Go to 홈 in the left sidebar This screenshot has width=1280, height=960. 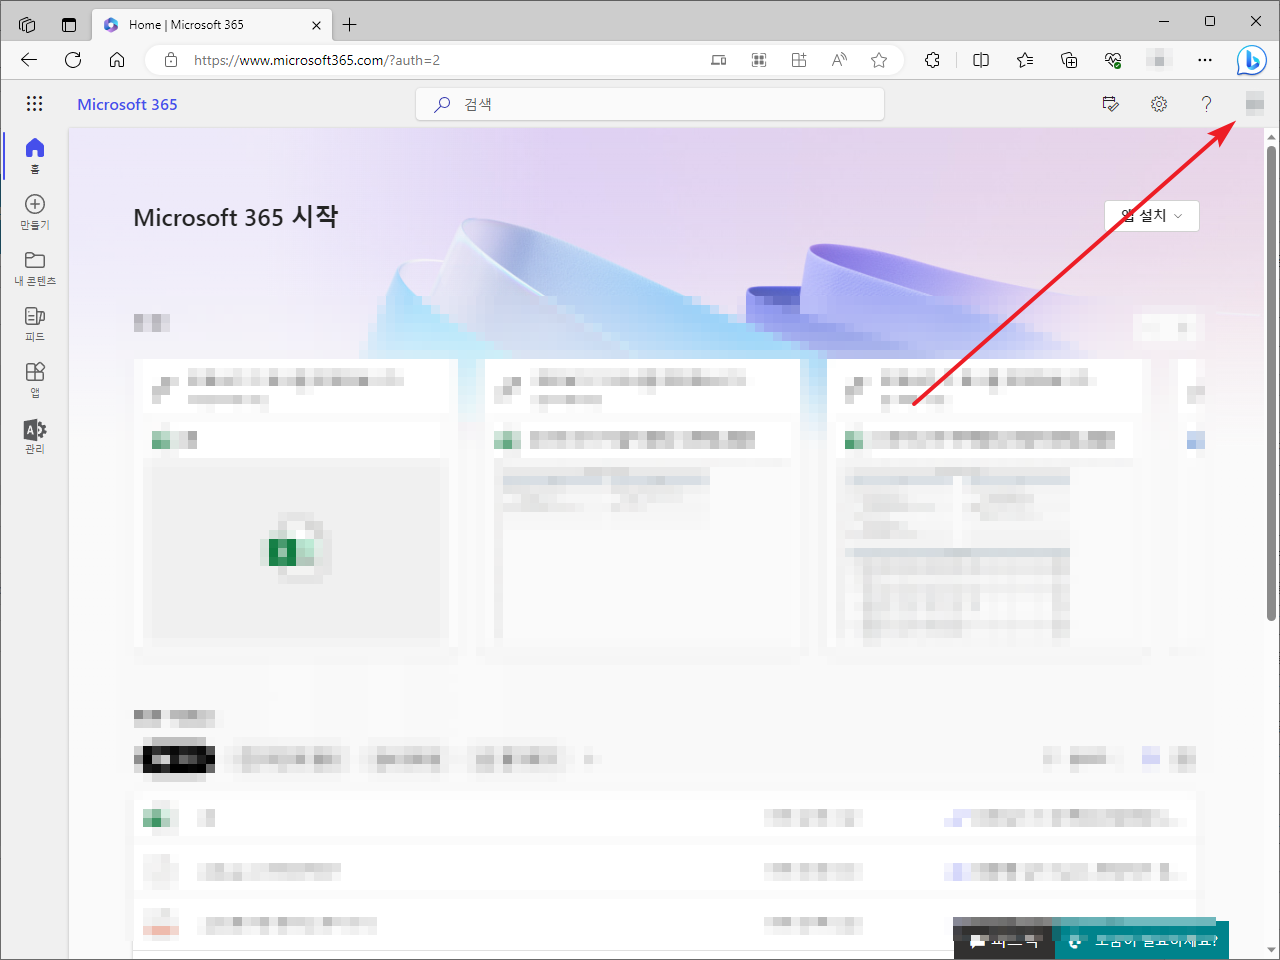[35, 155]
